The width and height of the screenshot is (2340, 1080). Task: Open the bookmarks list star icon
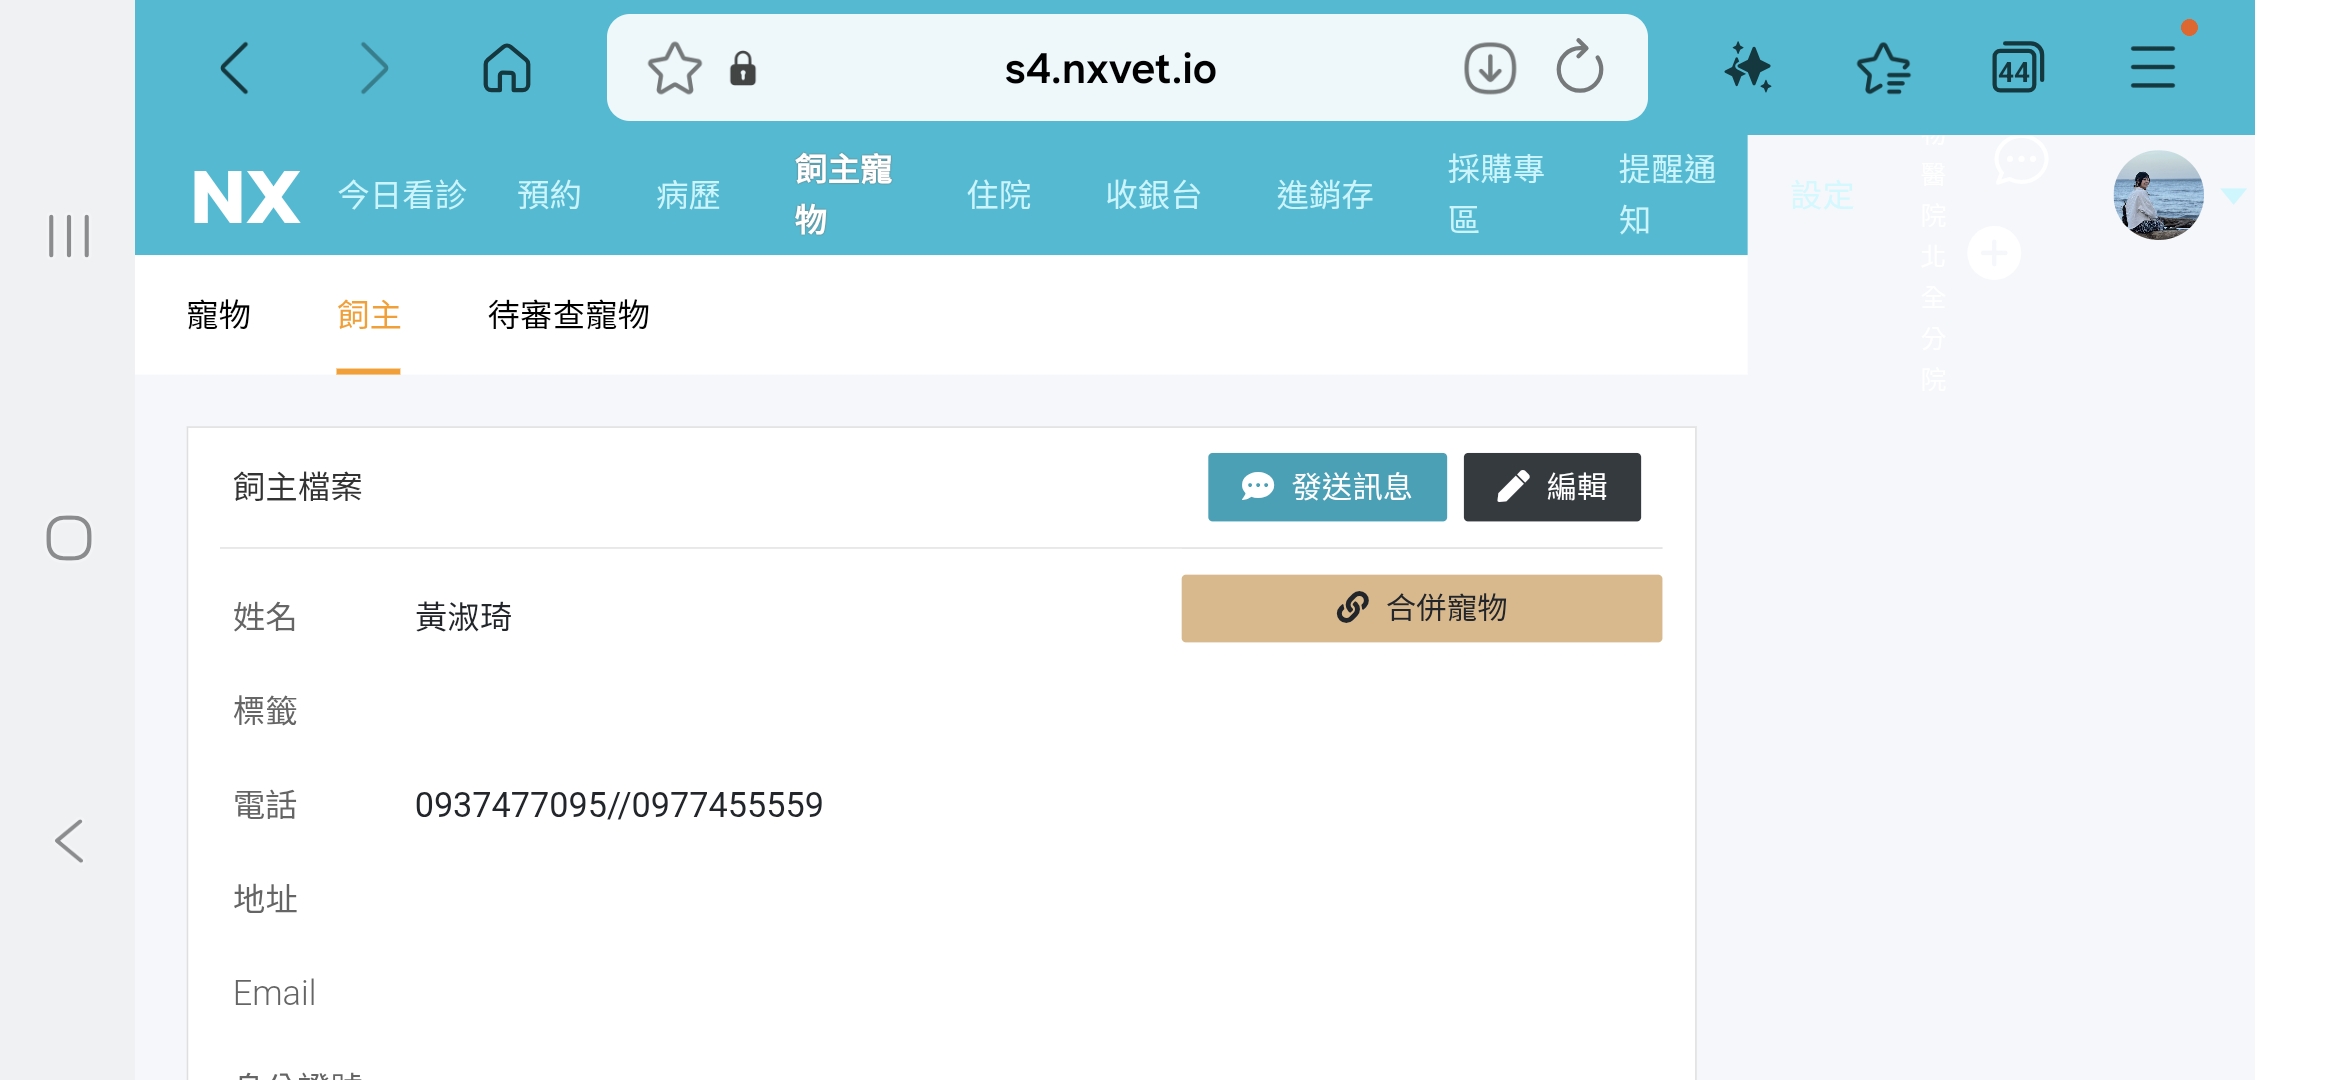tap(1883, 68)
